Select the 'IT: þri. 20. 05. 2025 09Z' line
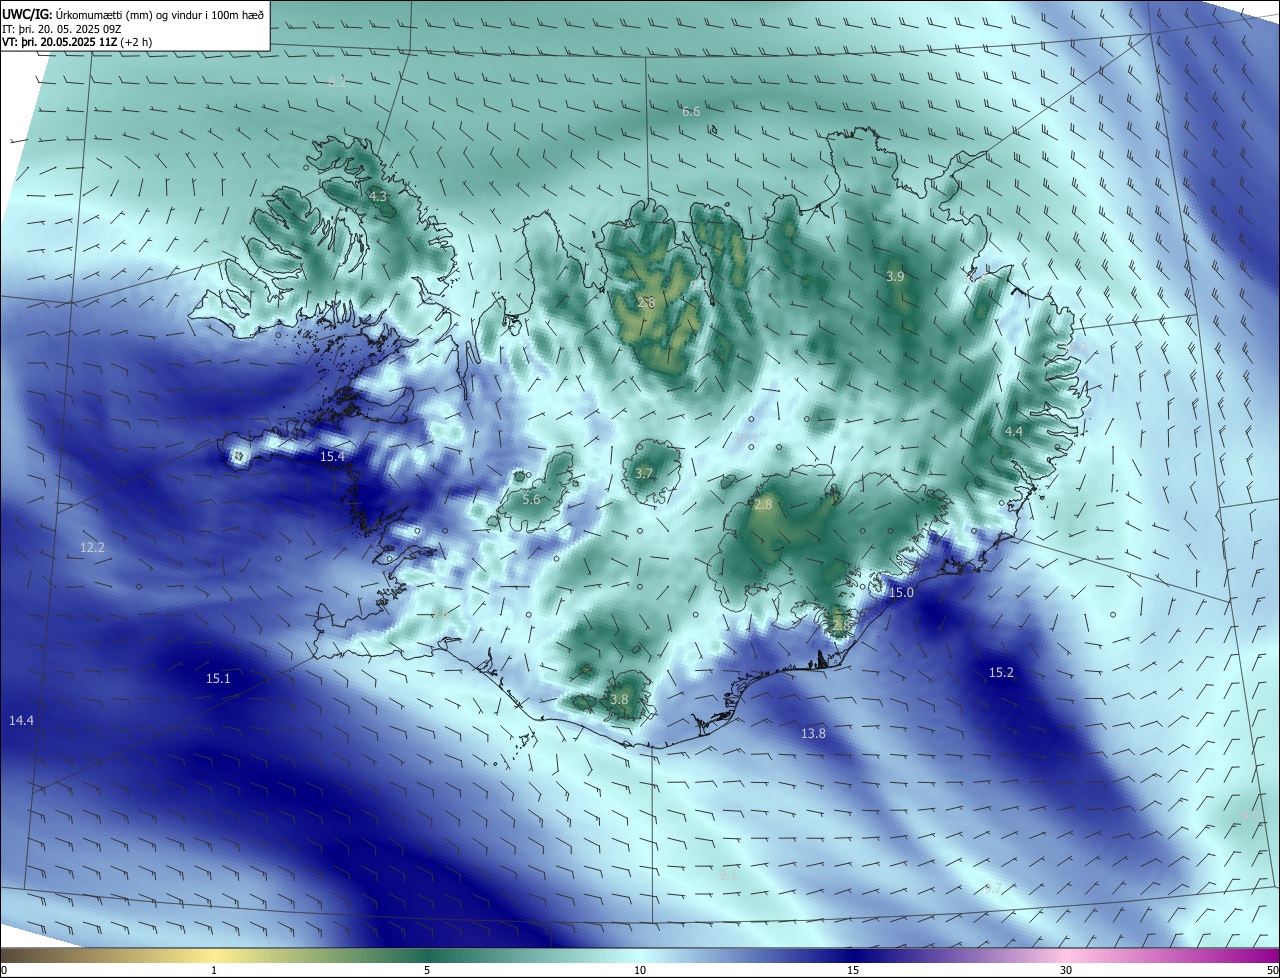The height and width of the screenshot is (978, 1280). pyautogui.click(x=62, y=28)
